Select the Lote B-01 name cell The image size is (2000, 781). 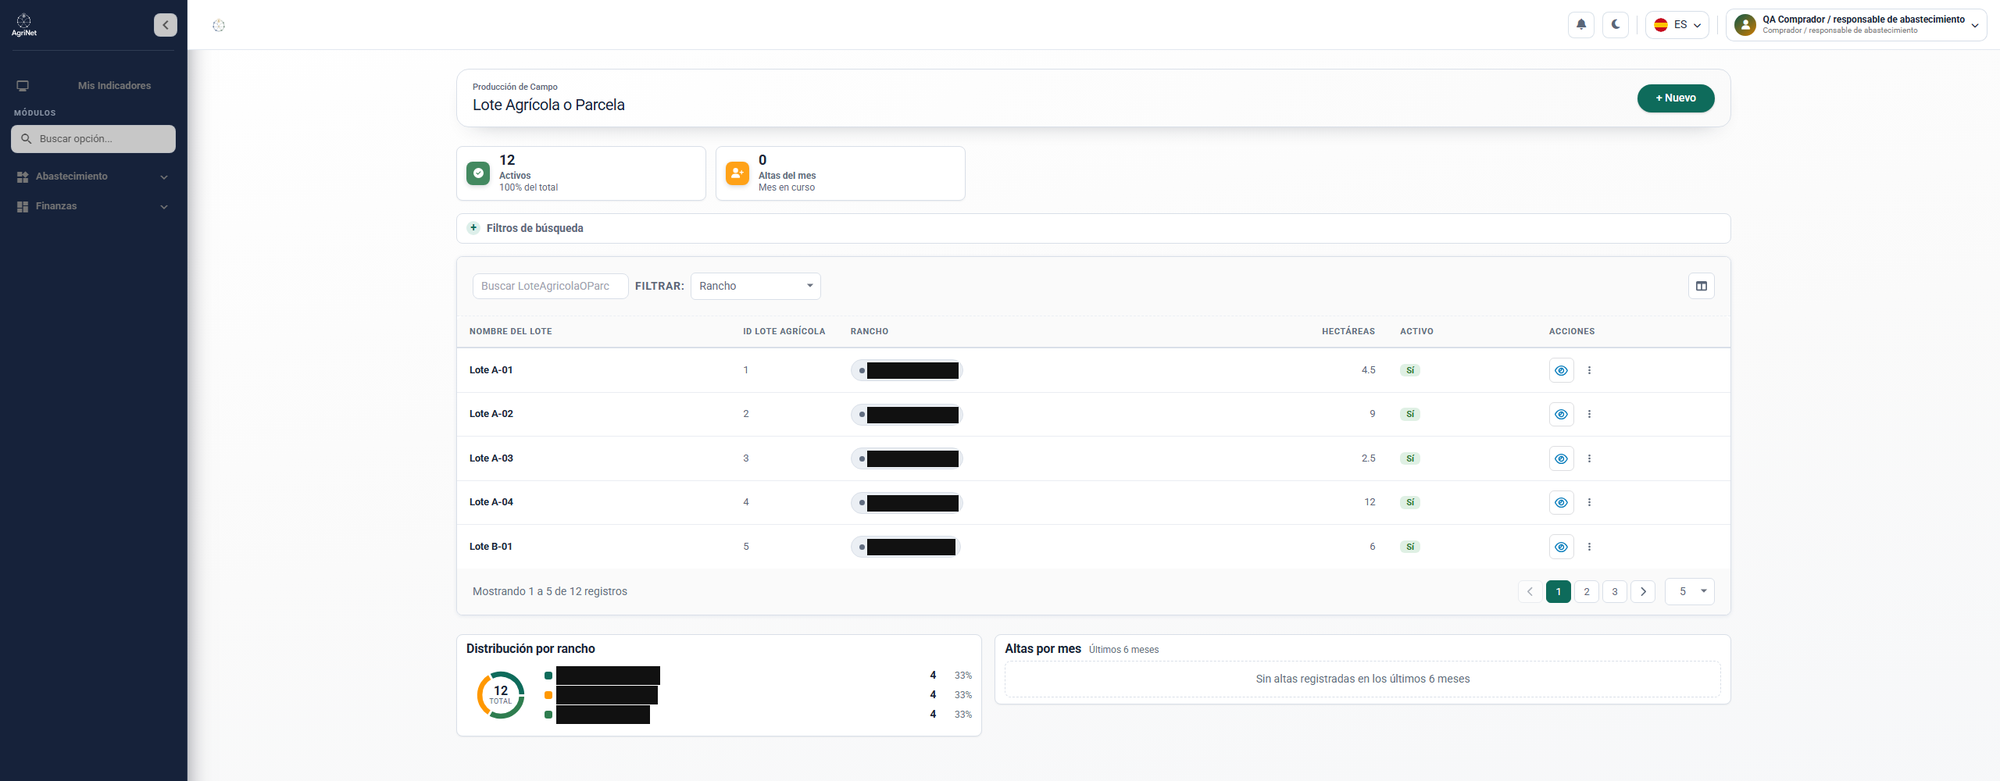[x=491, y=547]
